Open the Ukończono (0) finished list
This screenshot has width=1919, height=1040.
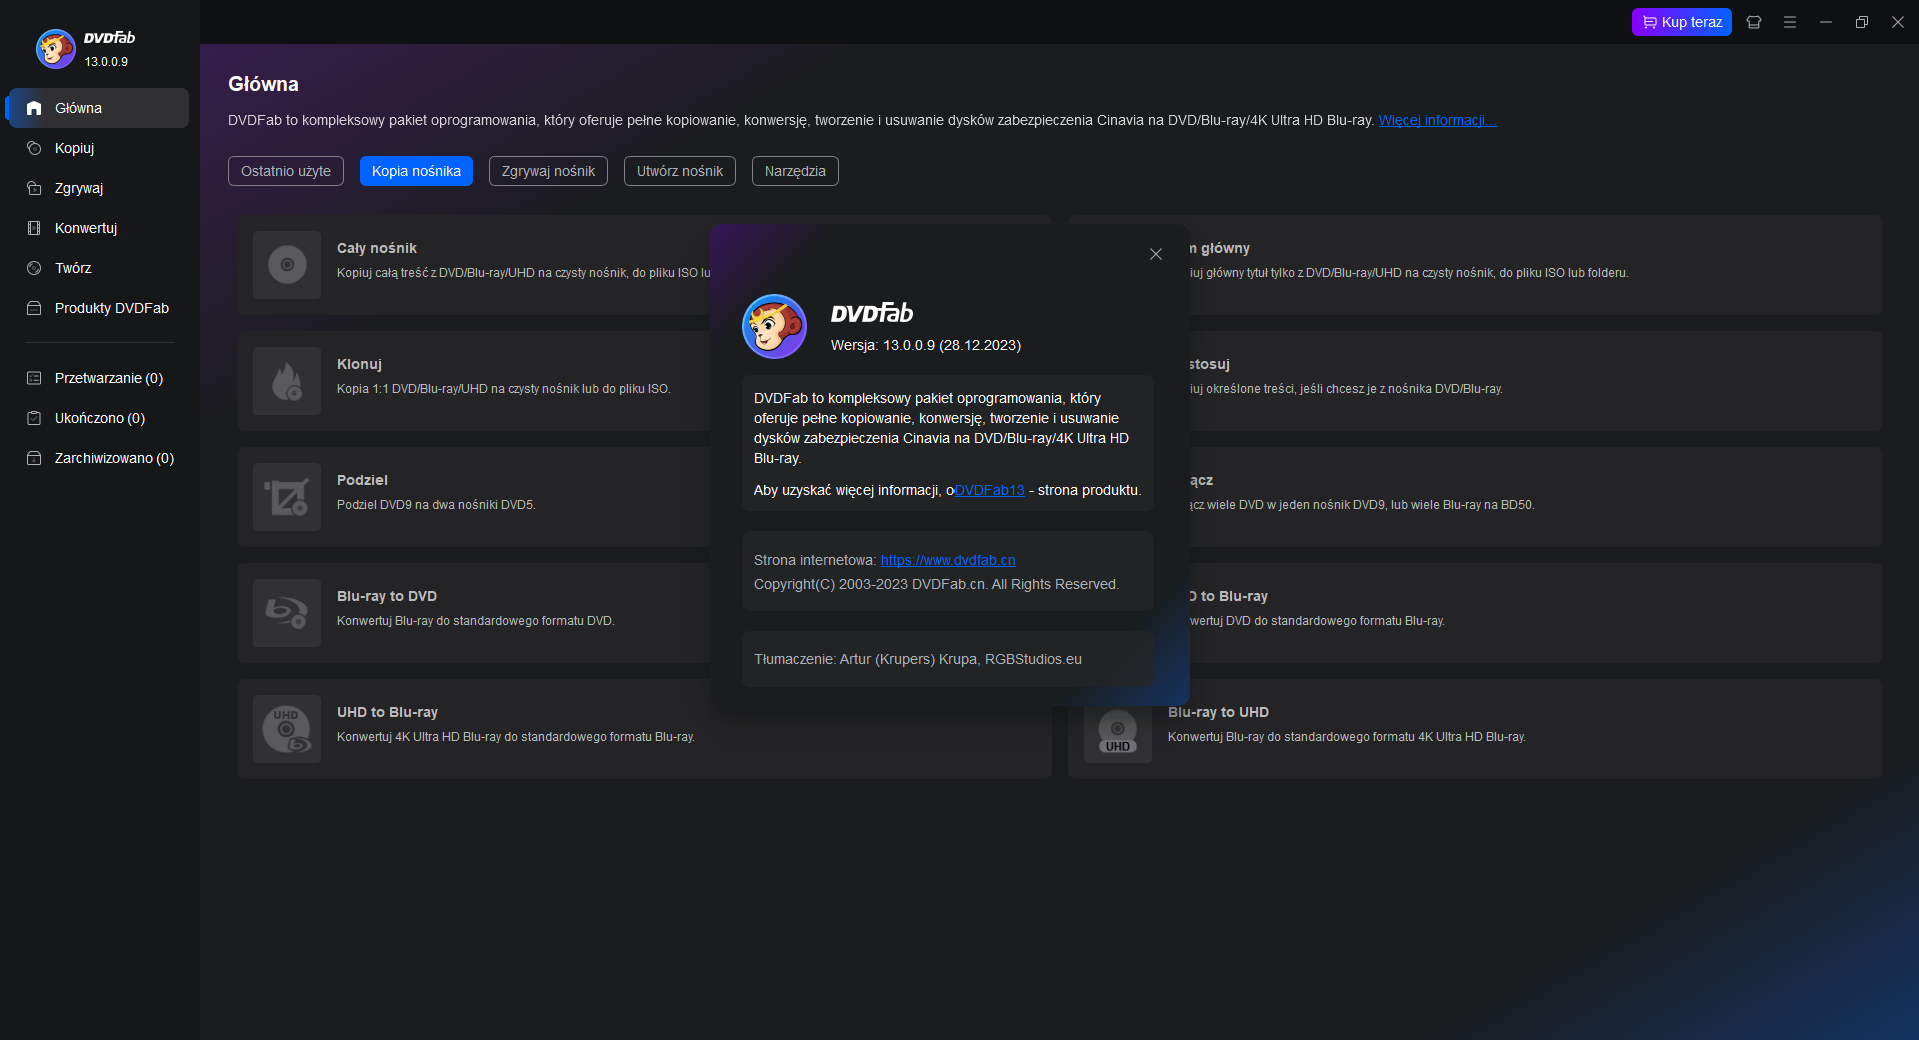98,418
